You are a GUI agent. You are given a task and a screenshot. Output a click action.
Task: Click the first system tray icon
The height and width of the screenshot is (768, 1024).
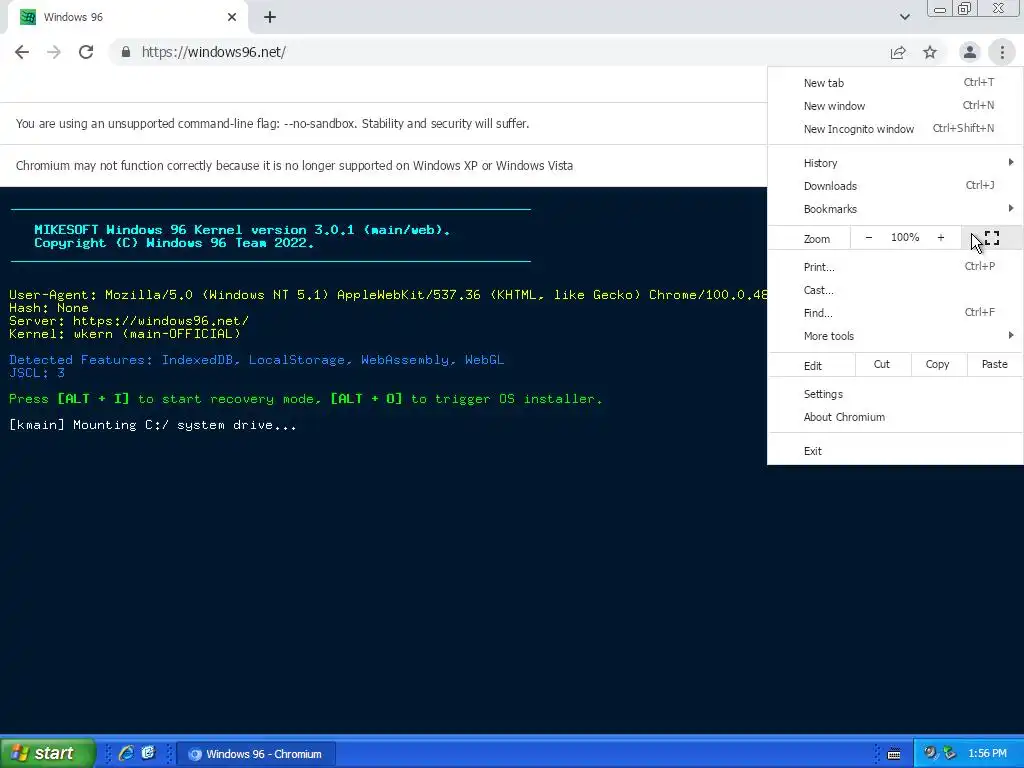pos(930,753)
